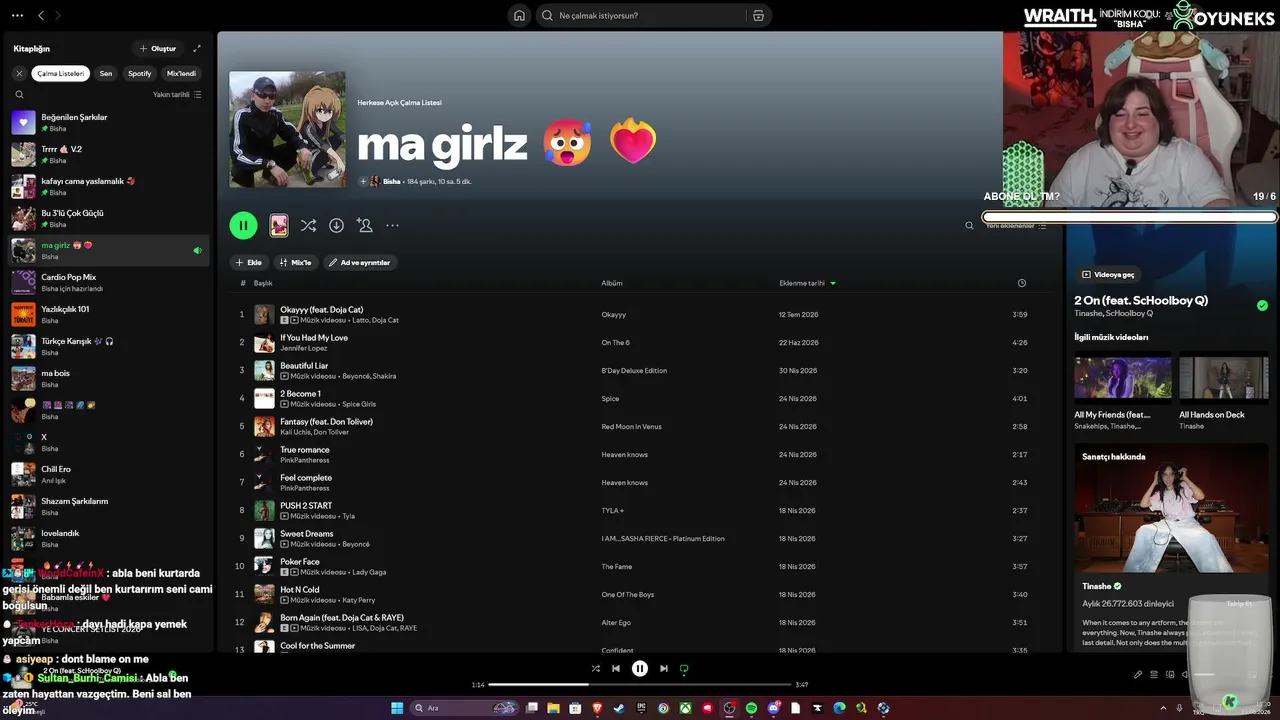Open playlist owner 'Bisha' profile link
1280x720 pixels.
pos(391,181)
